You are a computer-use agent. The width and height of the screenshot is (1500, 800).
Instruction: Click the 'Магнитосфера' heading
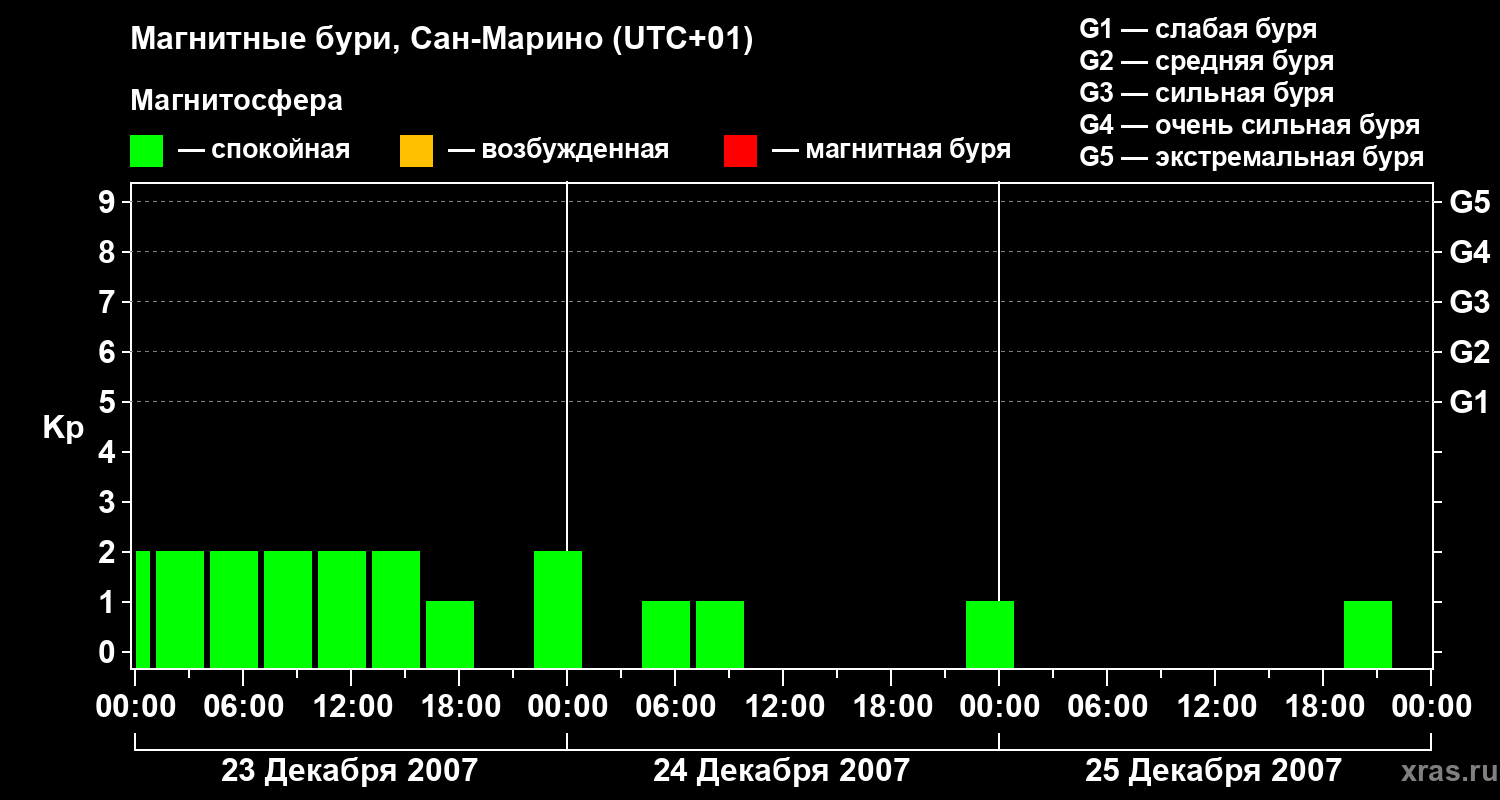click(x=237, y=101)
